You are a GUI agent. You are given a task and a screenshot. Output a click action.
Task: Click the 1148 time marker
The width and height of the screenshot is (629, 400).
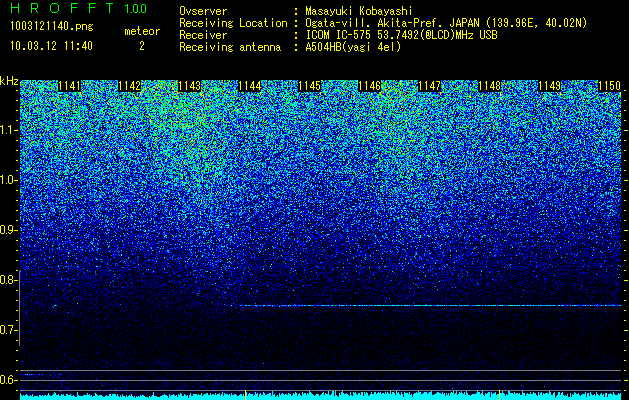tap(490, 86)
